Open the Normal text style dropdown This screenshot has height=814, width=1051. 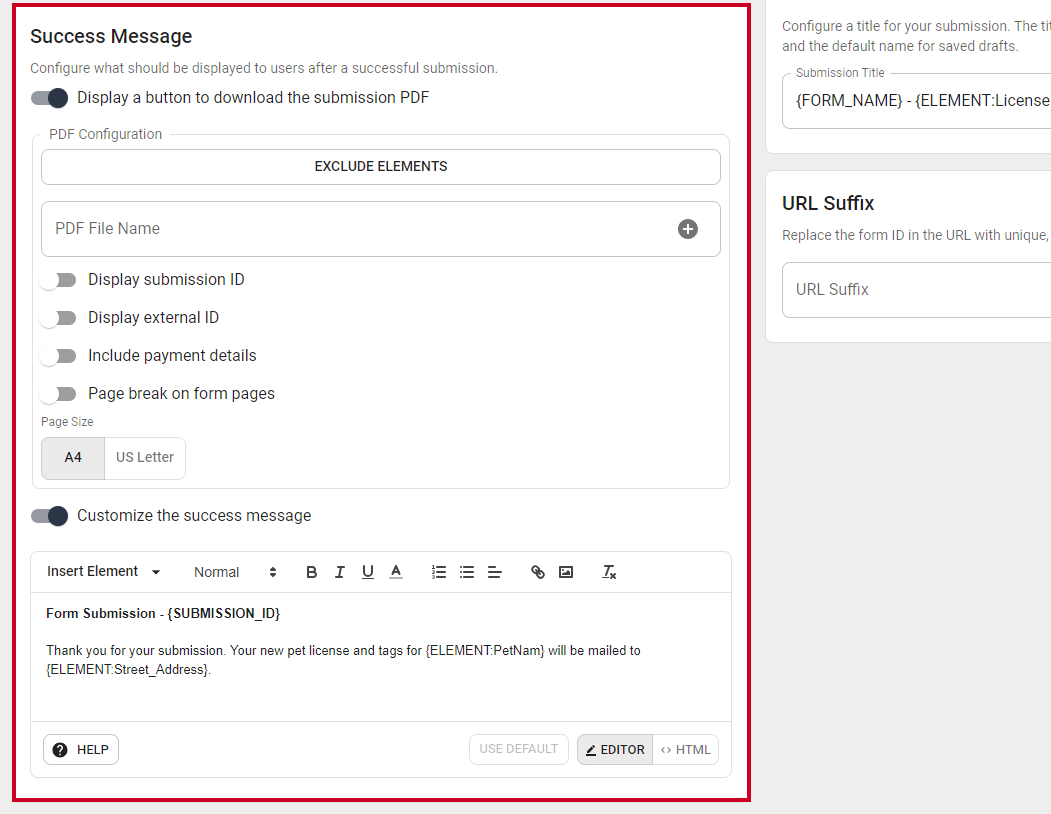click(x=235, y=572)
